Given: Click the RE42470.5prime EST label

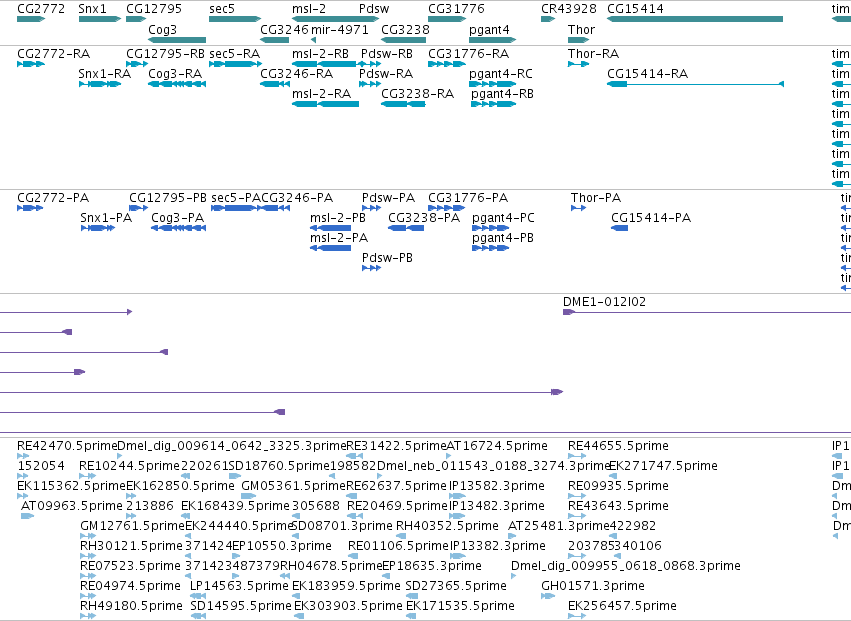Looking at the screenshot, I should [x=67, y=446].
